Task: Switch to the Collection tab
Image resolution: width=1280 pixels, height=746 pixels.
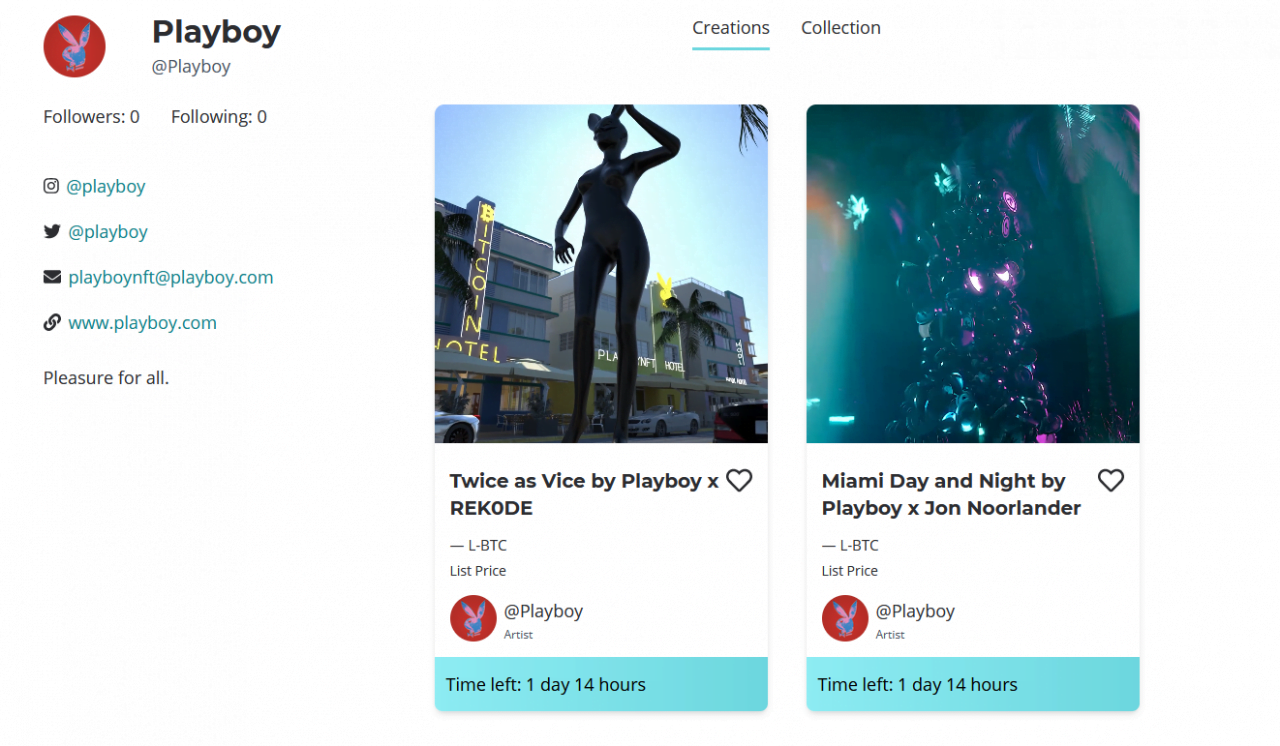Action: click(841, 28)
